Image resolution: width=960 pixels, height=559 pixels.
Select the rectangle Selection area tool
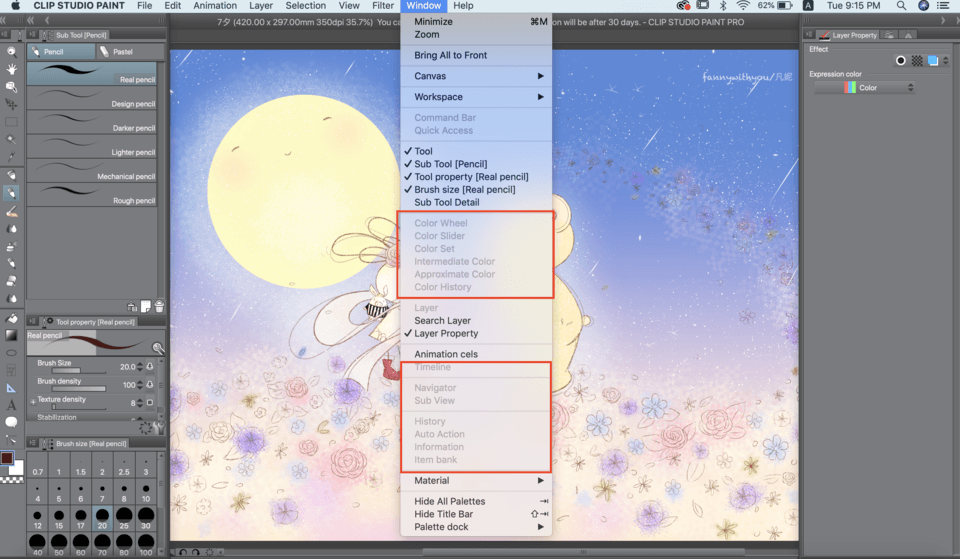click(11, 122)
